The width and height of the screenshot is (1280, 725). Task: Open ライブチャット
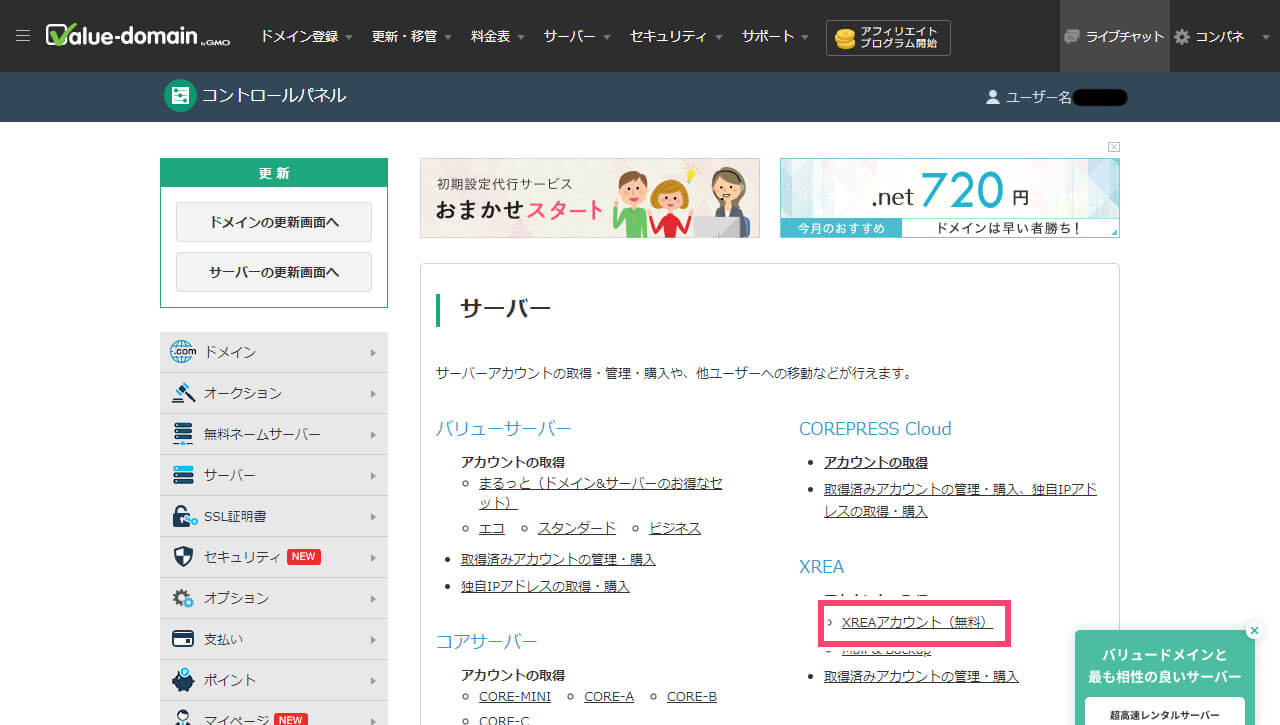1115,36
